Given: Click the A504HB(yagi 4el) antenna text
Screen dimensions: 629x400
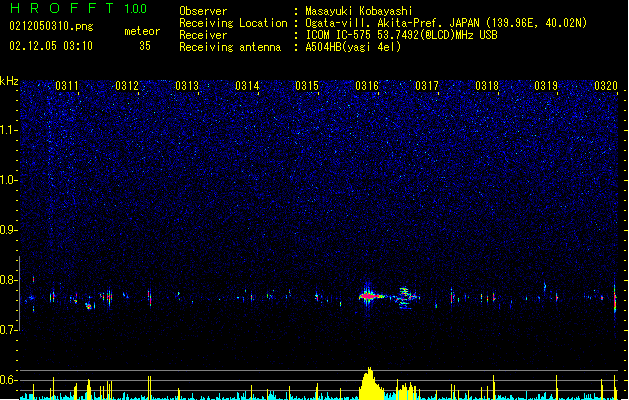Looking at the screenshot, I should [x=353, y=47].
